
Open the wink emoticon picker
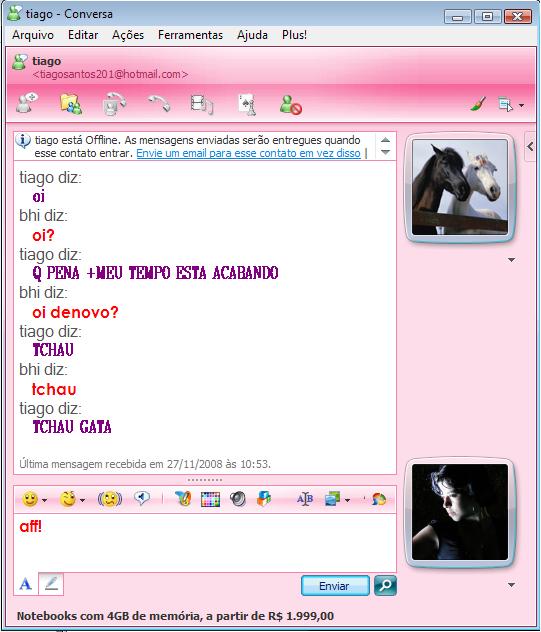(68, 499)
